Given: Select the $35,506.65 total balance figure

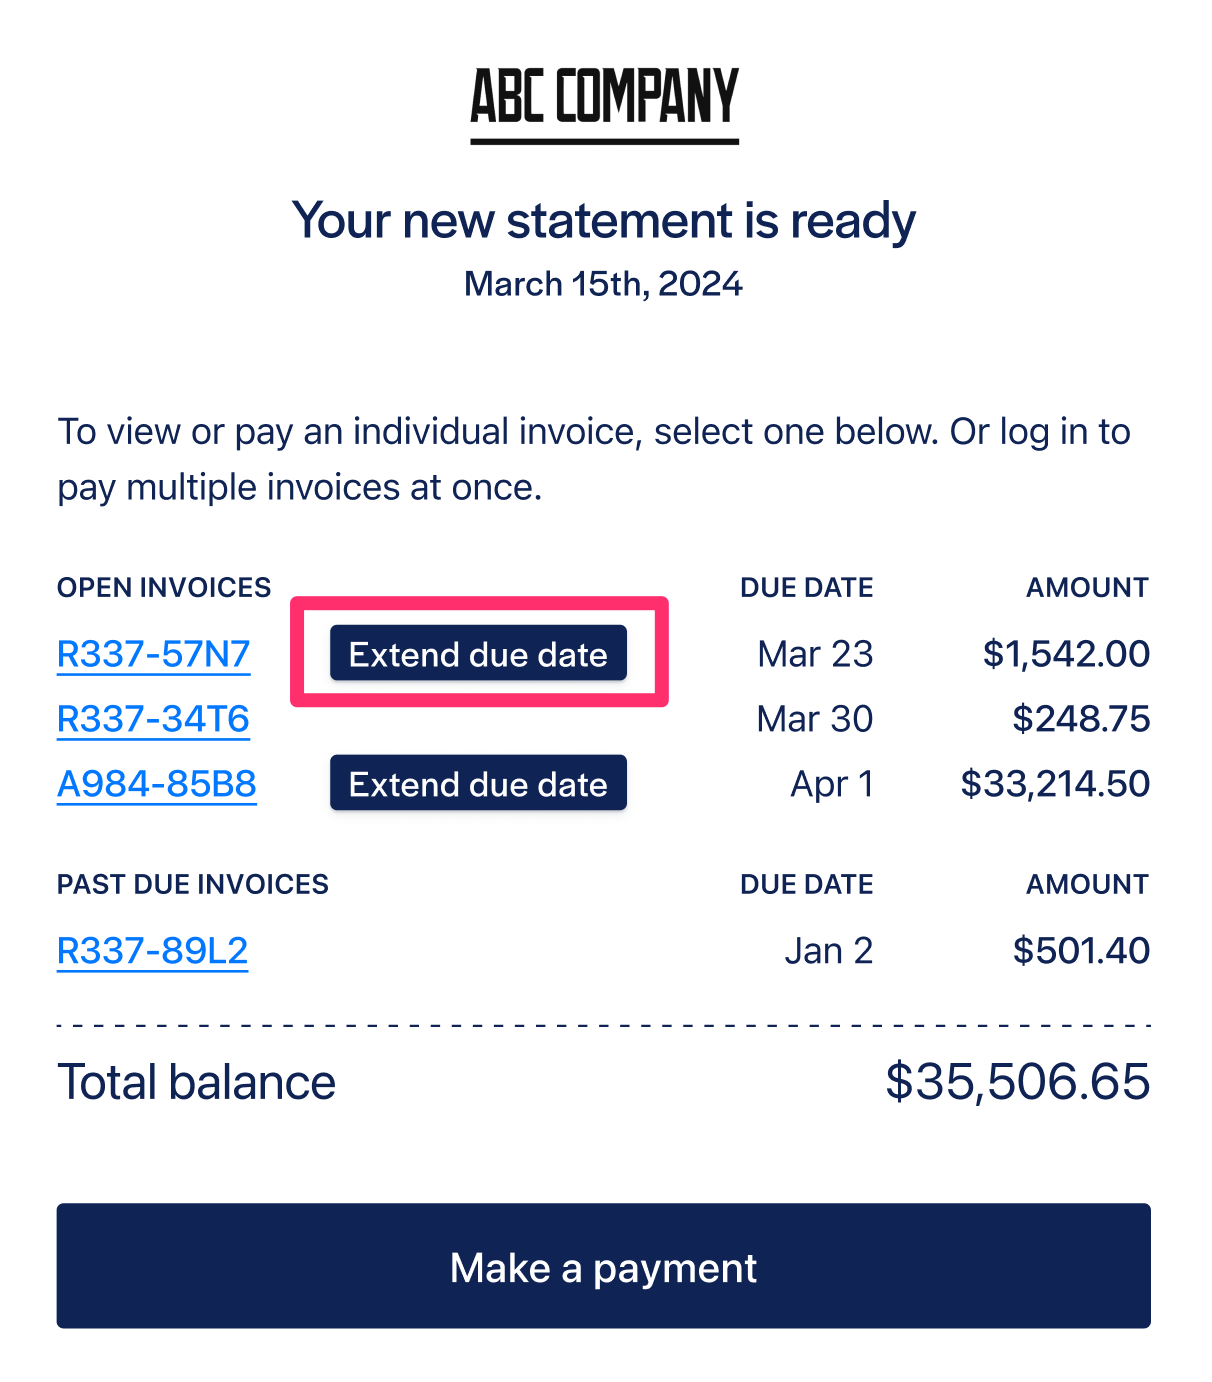Looking at the screenshot, I should [x=1018, y=1082].
